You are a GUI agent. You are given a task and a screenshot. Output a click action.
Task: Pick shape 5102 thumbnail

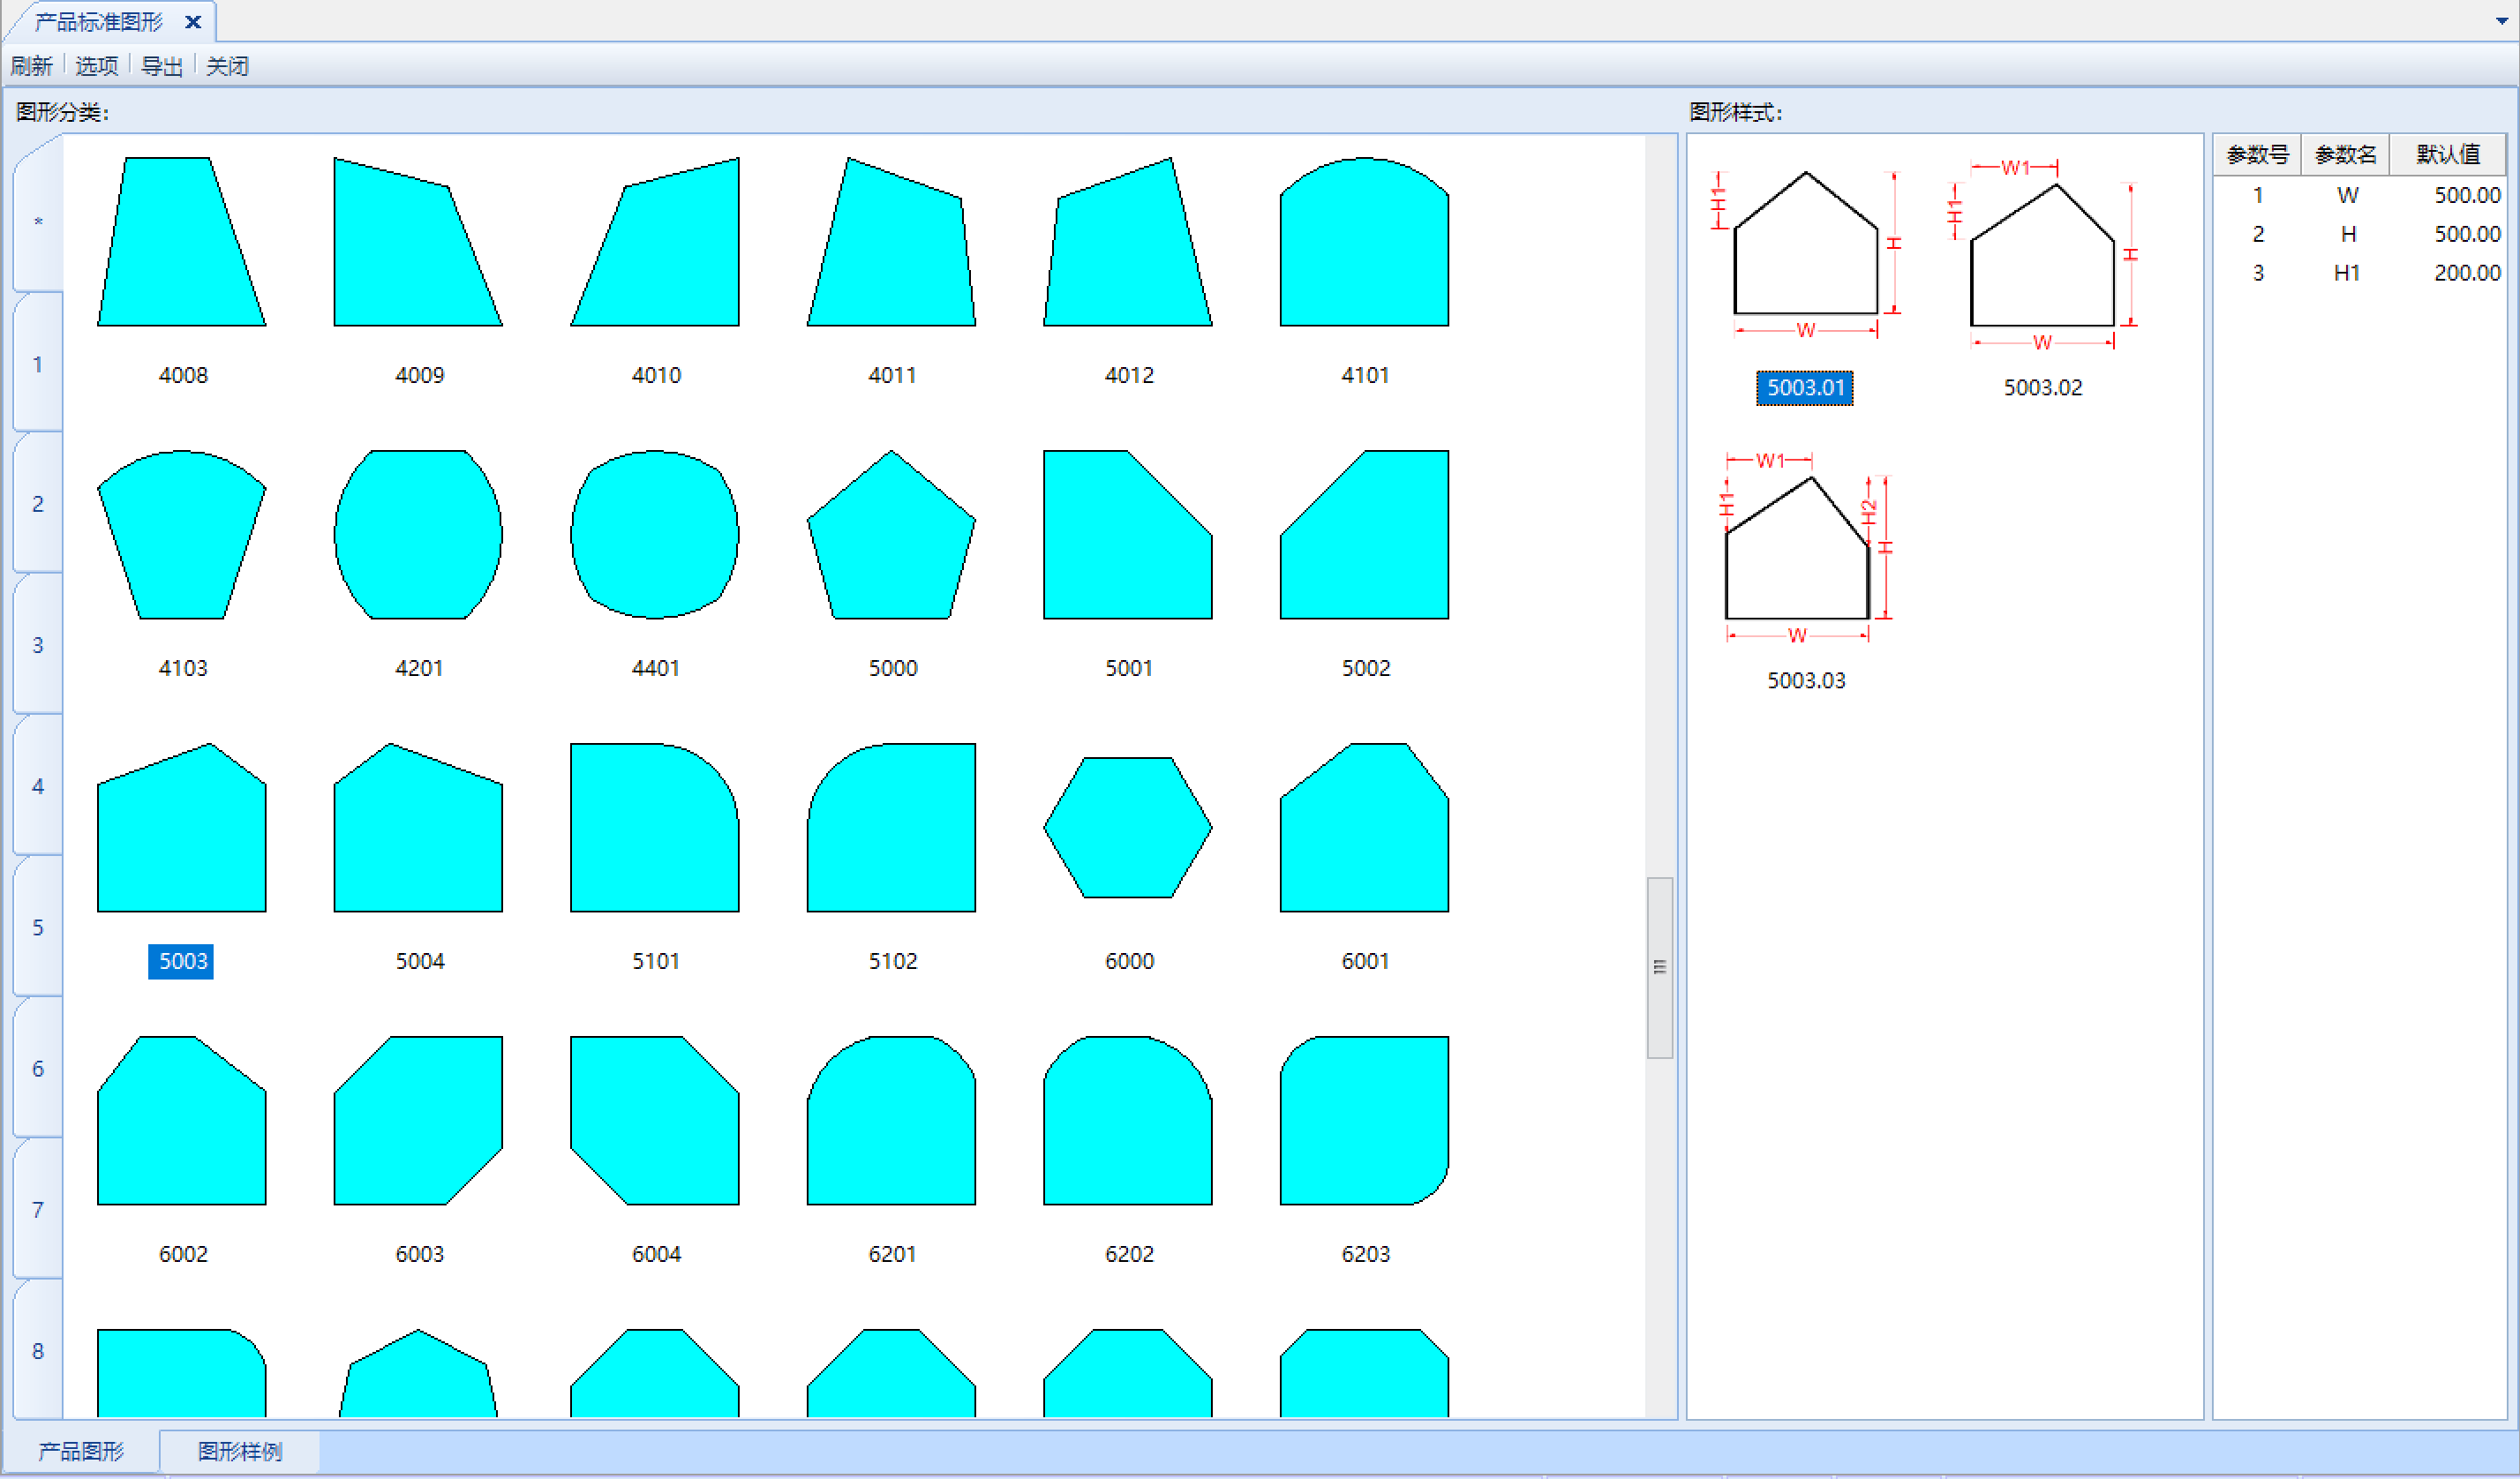click(891, 827)
